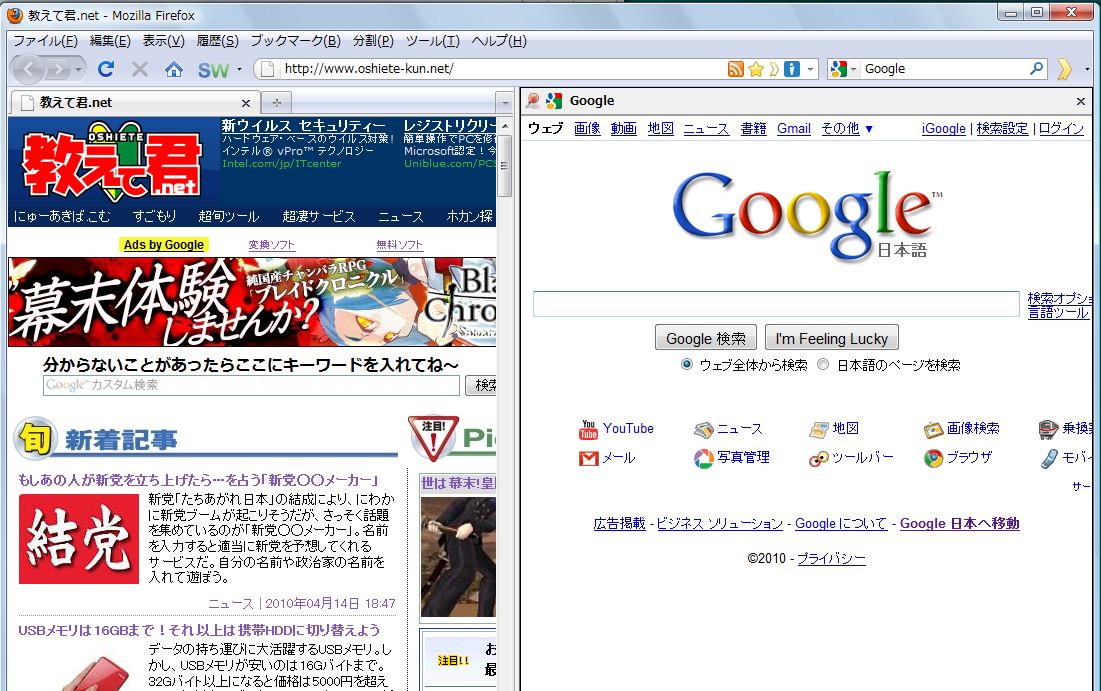
Task: Open the Google search engine selector
Action: (843, 69)
